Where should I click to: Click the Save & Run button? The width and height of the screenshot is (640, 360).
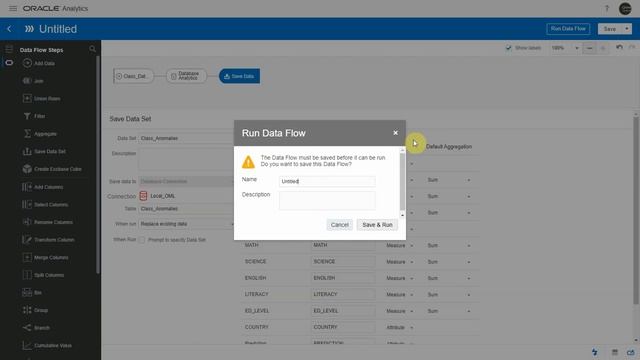pyautogui.click(x=377, y=225)
